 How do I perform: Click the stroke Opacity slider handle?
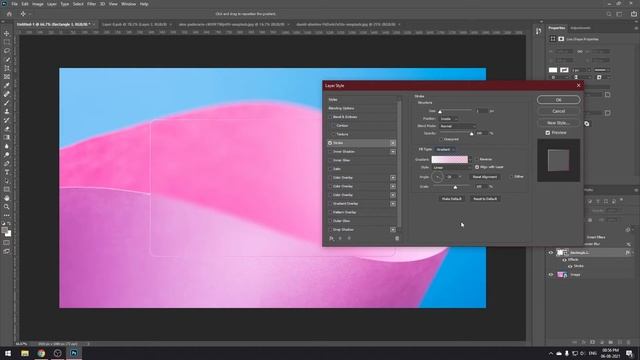click(471, 134)
